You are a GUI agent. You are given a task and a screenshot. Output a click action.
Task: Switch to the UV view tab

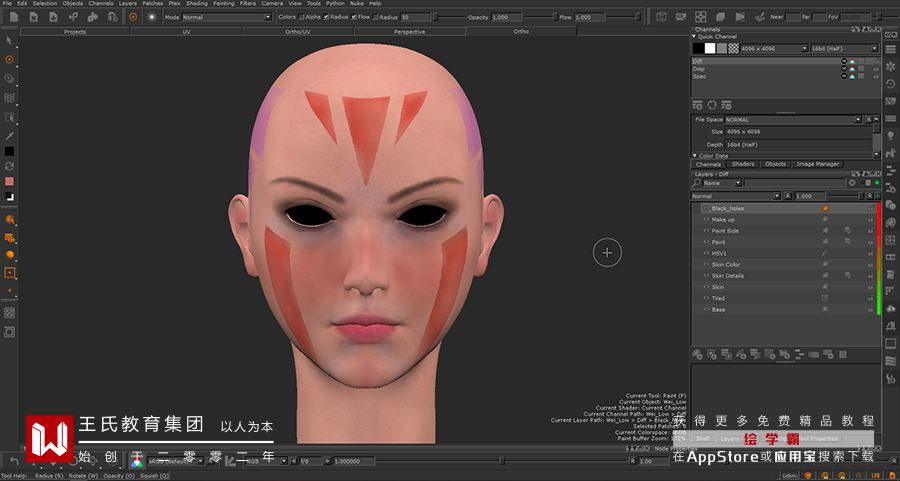click(x=187, y=32)
